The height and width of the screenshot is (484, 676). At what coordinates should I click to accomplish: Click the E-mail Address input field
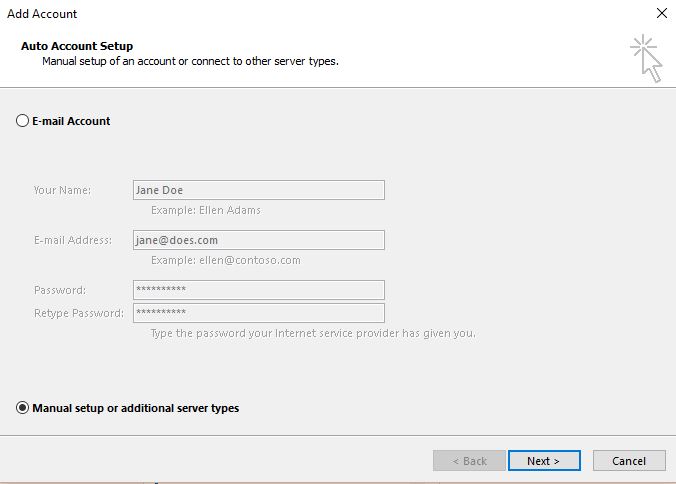pyautogui.click(x=258, y=240)
